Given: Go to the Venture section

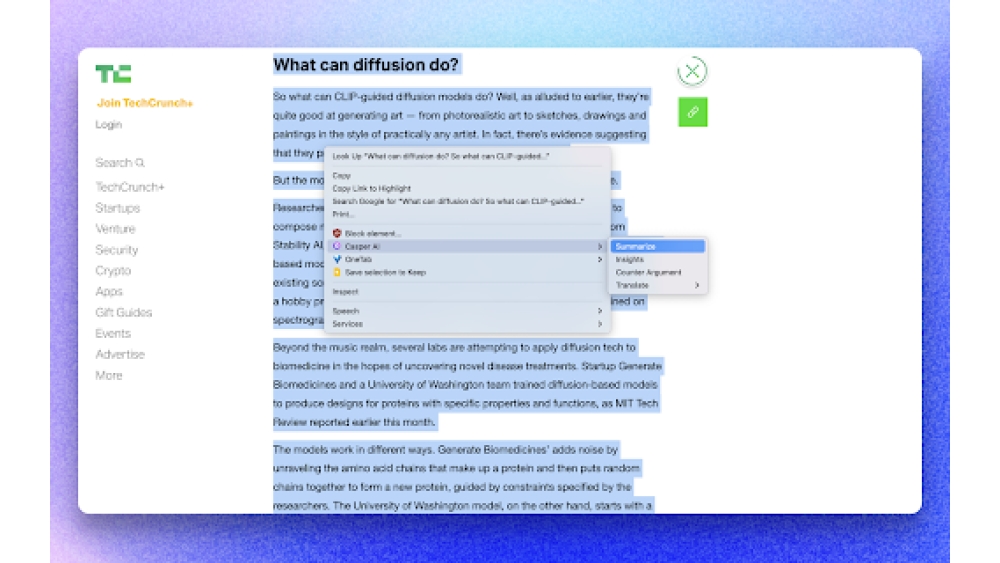Looking at the screenshot, I should click(115, 229).
